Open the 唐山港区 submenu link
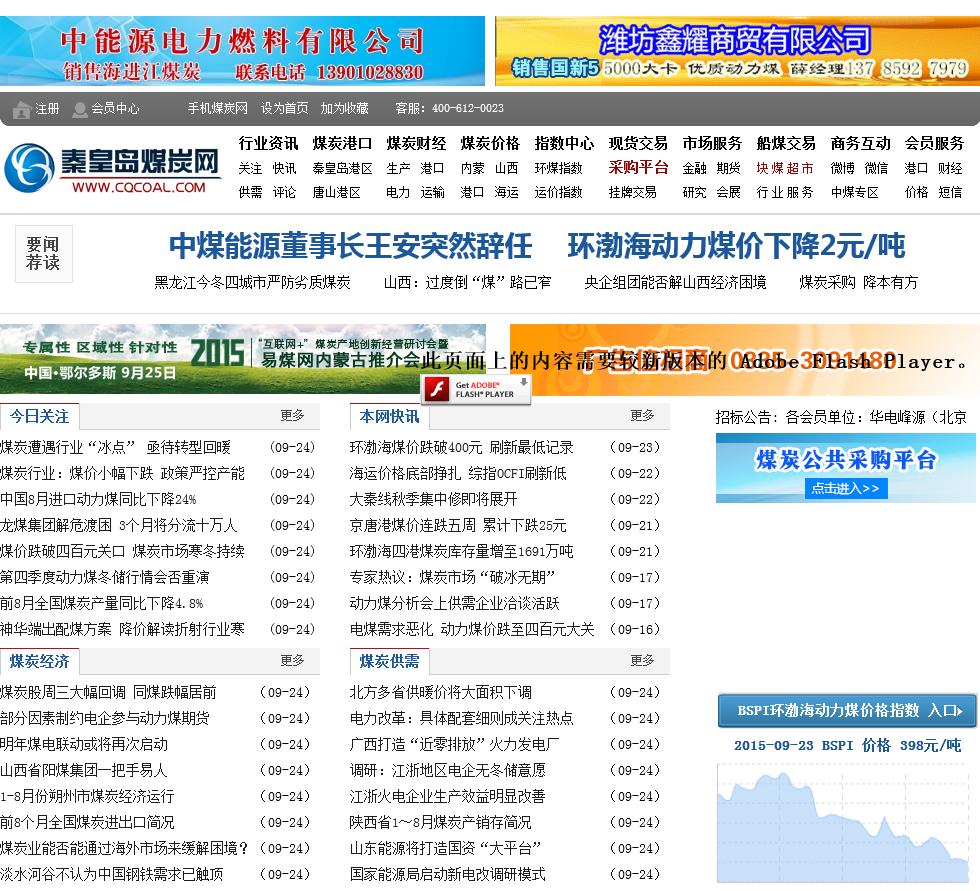Screen dimensions: 980x891 click(336, 192)
